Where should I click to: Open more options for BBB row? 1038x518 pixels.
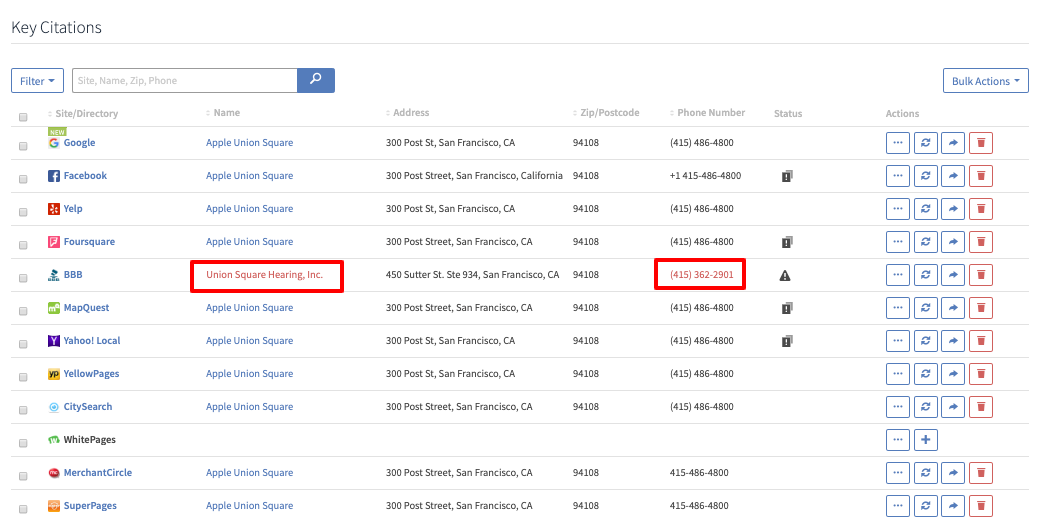pyautogui.click(x=898, y=274)
